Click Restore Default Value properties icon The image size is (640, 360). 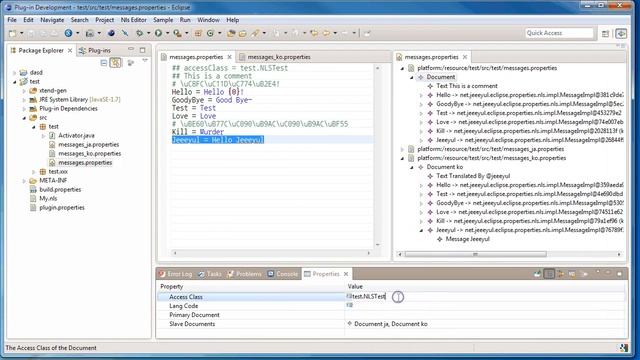tap(572, 274)
